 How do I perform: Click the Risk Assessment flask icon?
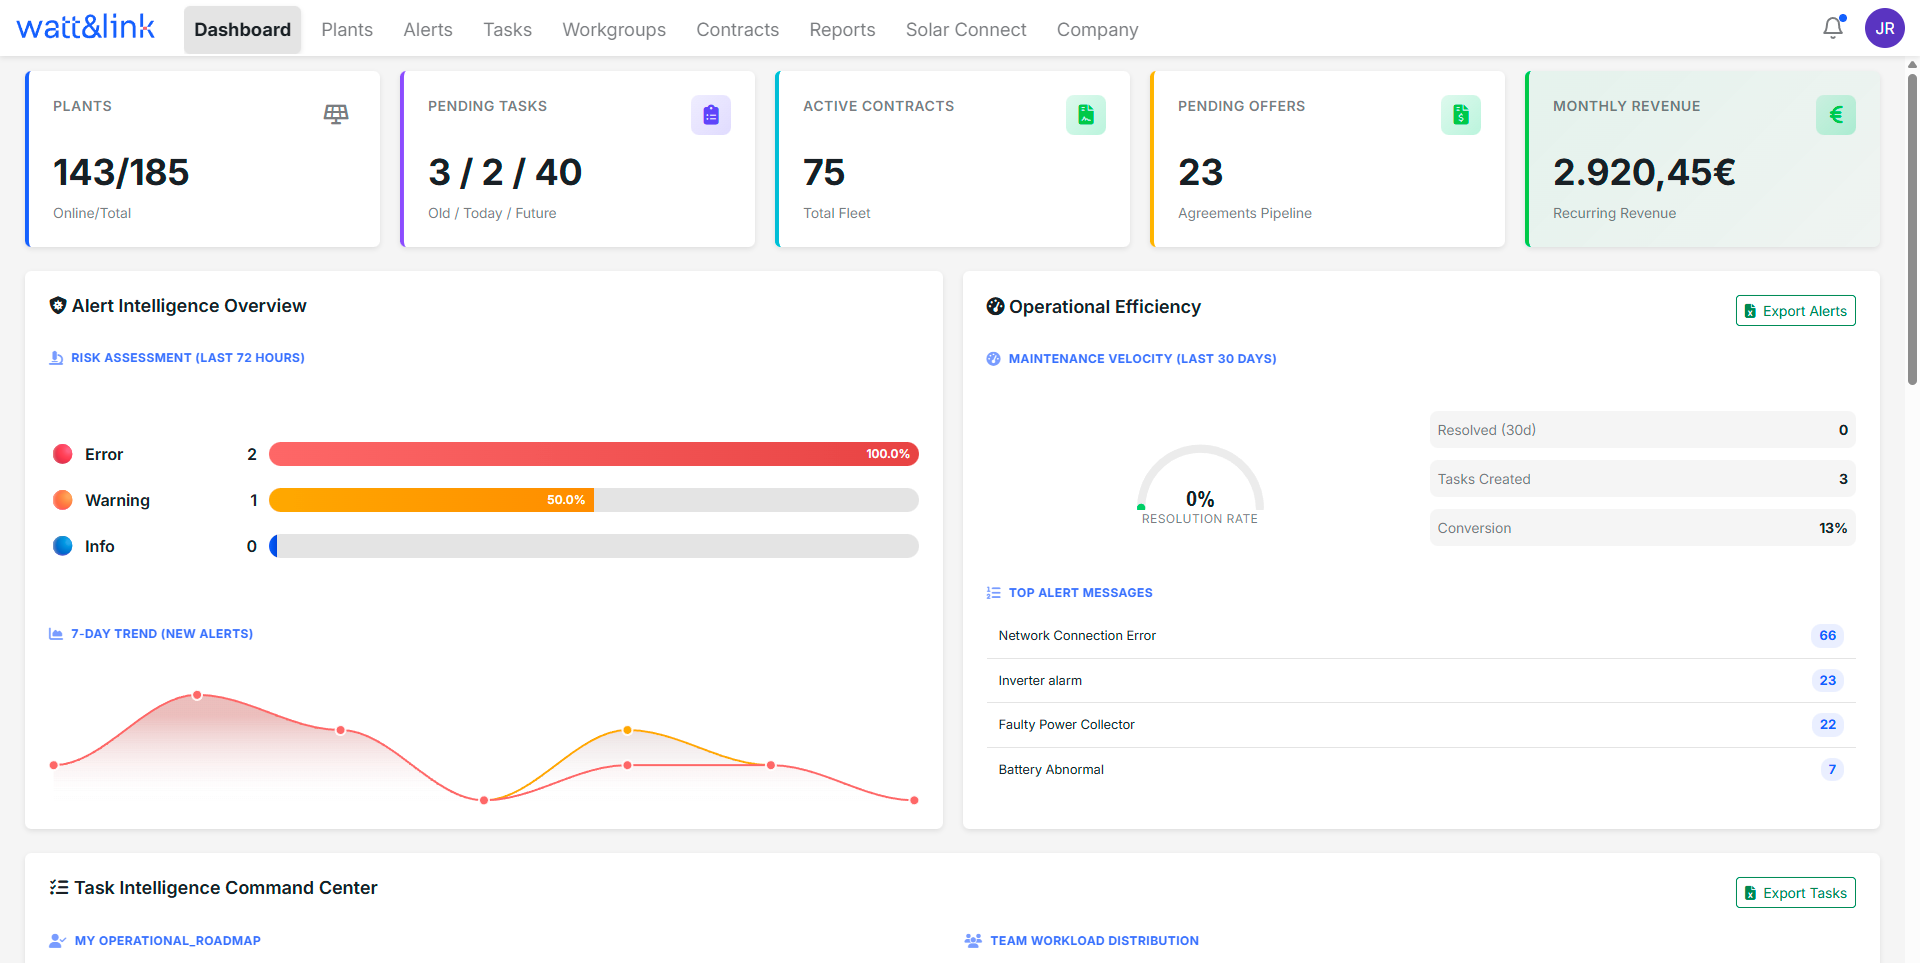pos(56,357)
